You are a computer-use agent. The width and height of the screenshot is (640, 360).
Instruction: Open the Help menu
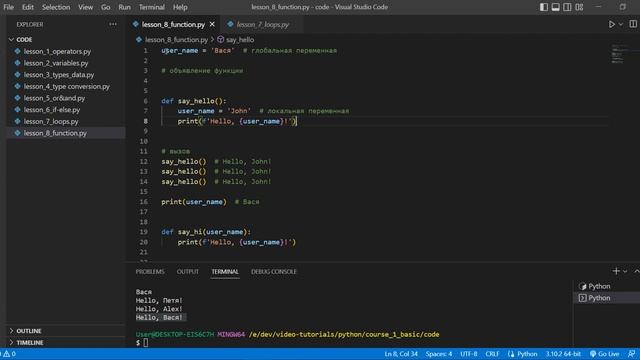pyautogui.click(x=180, y=7)
